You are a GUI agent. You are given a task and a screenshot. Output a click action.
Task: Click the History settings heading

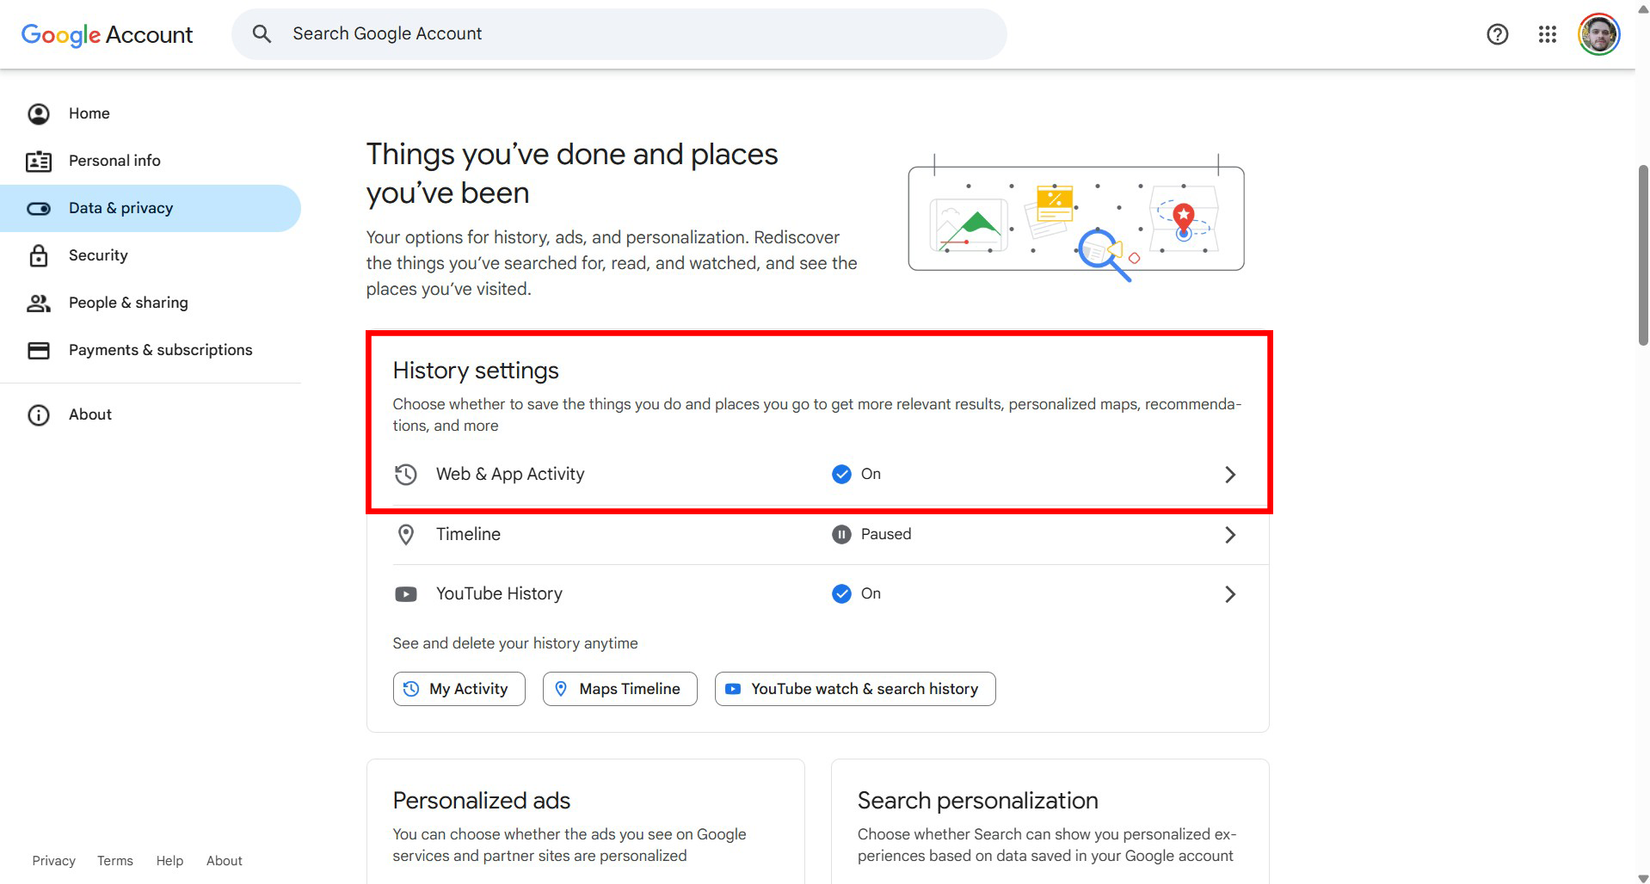click(476, 371)
